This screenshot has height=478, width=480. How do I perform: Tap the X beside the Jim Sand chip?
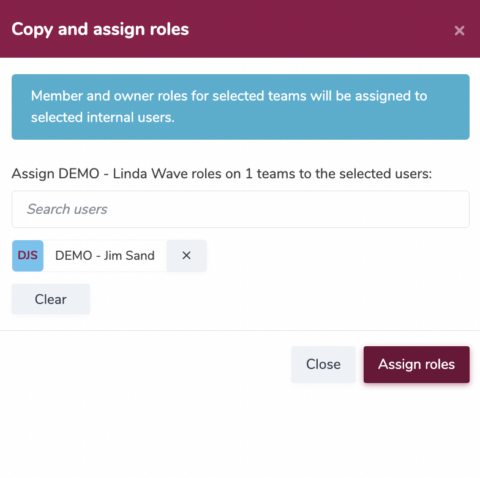pos(186,256)
